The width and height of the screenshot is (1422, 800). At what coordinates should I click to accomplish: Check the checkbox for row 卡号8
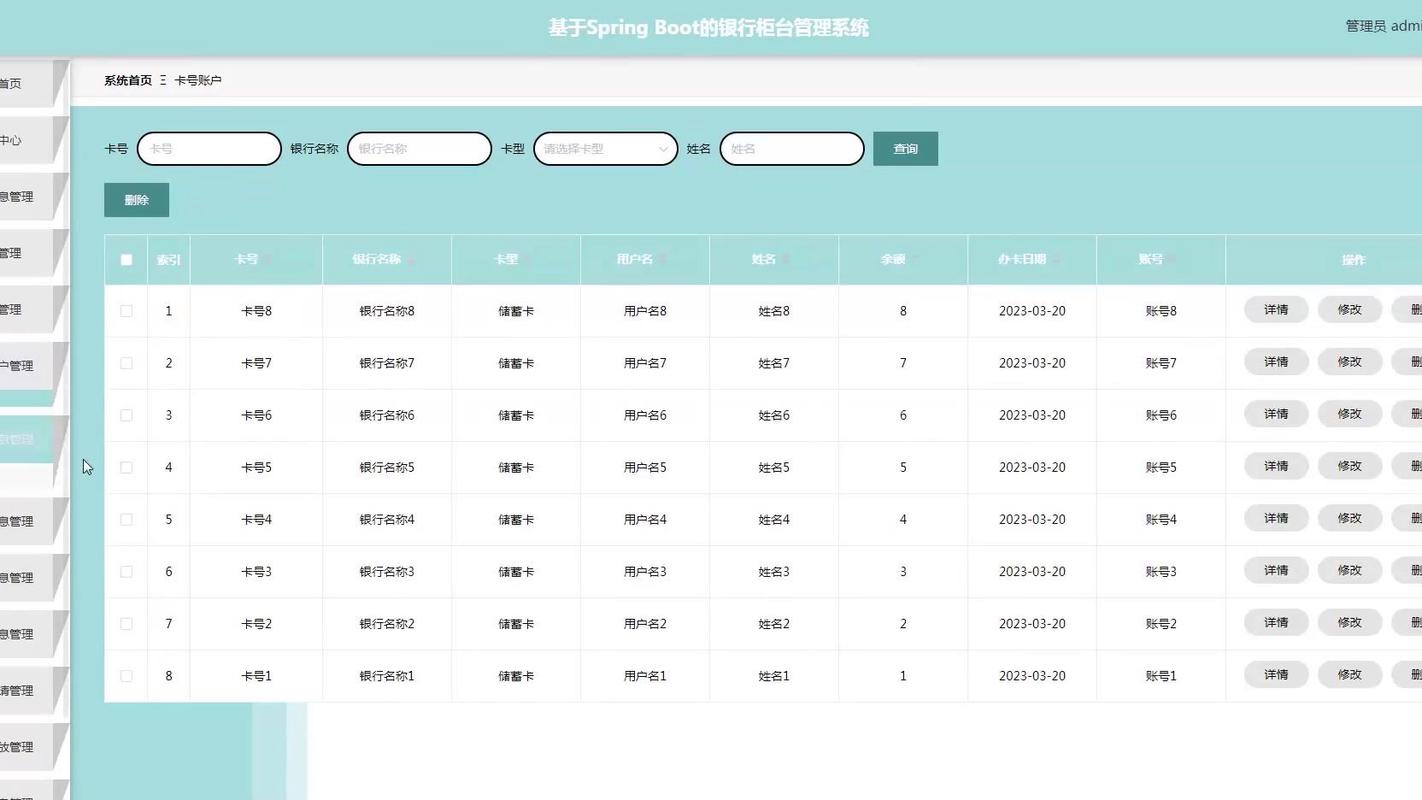click(126, 310)
